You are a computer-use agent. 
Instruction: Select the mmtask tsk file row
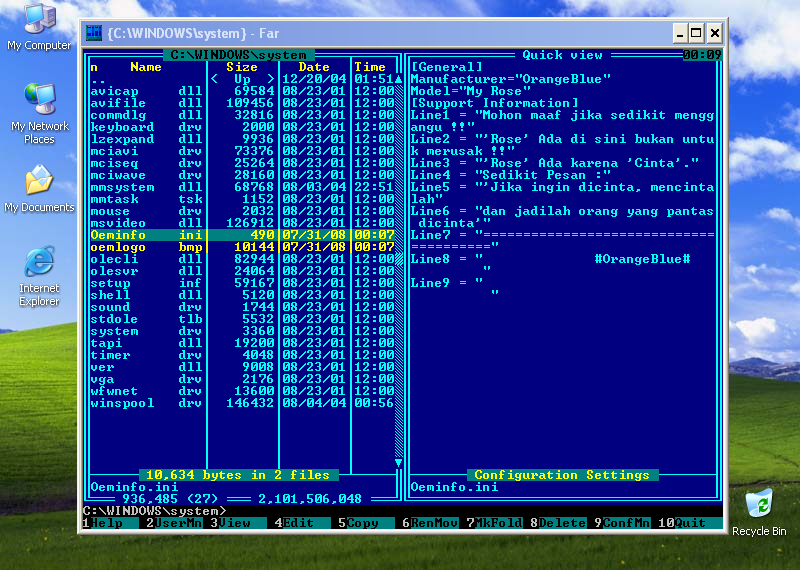(x=242, y=199)
